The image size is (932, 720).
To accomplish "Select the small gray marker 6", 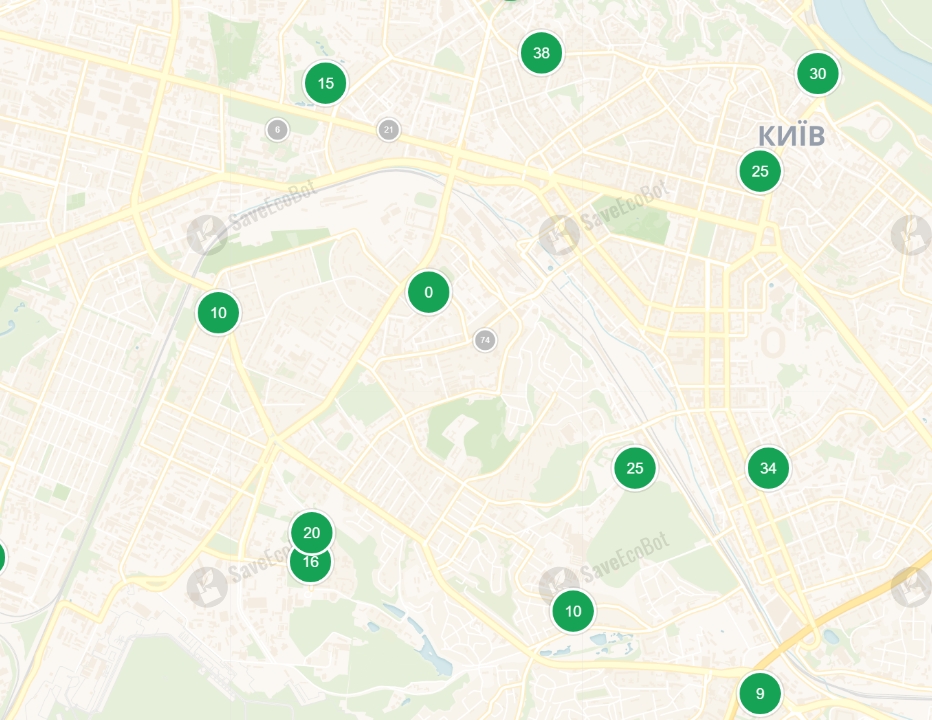I will (x=277, y=130).
